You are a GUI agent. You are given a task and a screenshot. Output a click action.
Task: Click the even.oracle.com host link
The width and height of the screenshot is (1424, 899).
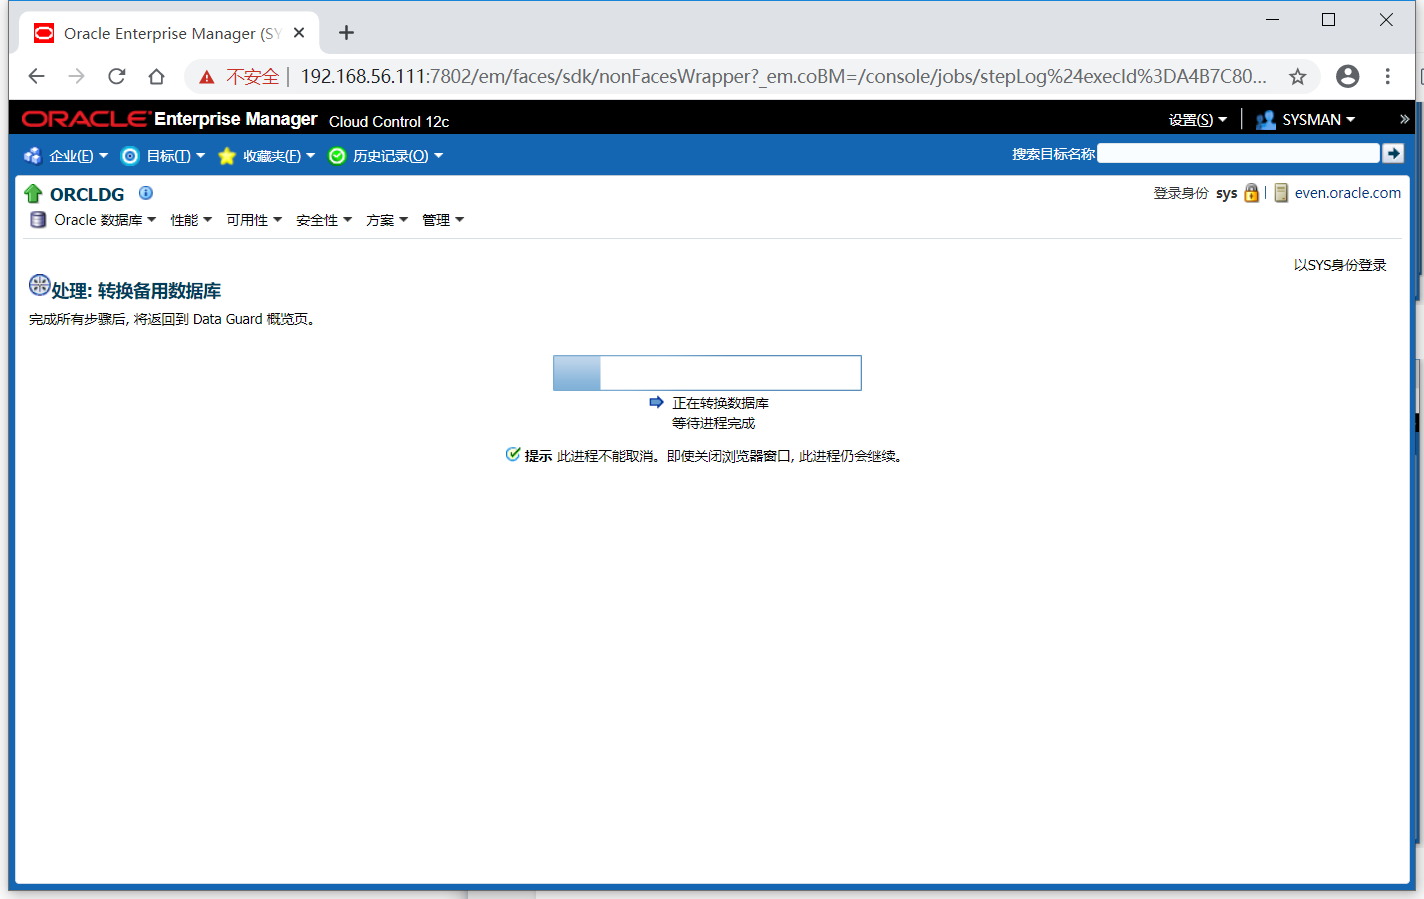pos(1347,193)
